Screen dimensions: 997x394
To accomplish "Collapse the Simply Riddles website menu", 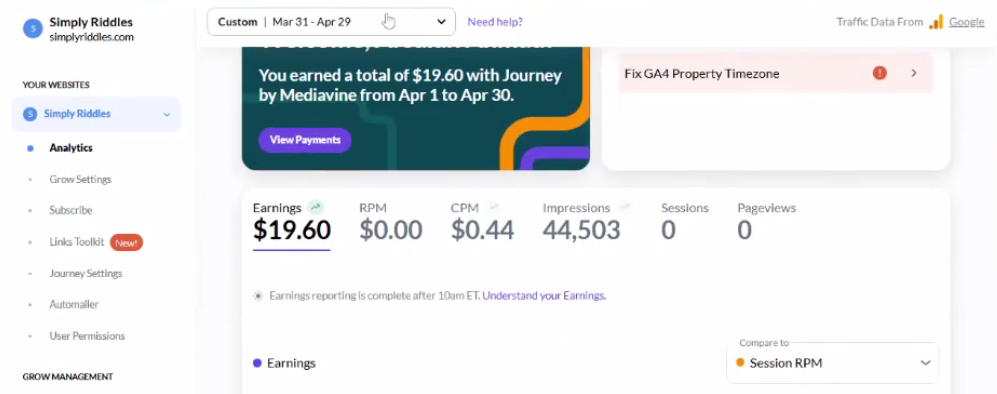I will [167, 114].
